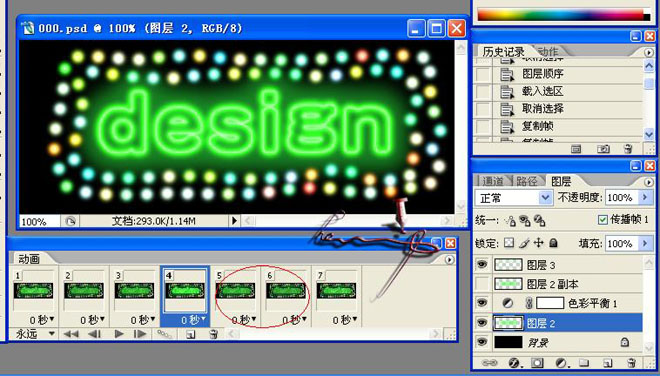
Task: Switch to the 动作 tab
Action: pos(548,52)
